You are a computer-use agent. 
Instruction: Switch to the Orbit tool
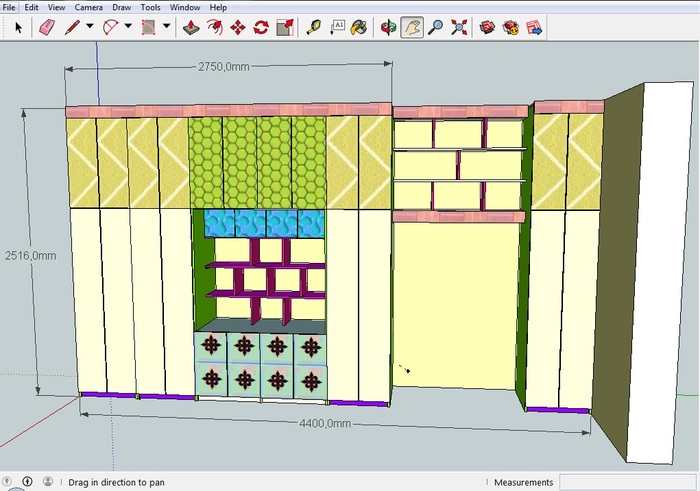(x=389, y=28)
